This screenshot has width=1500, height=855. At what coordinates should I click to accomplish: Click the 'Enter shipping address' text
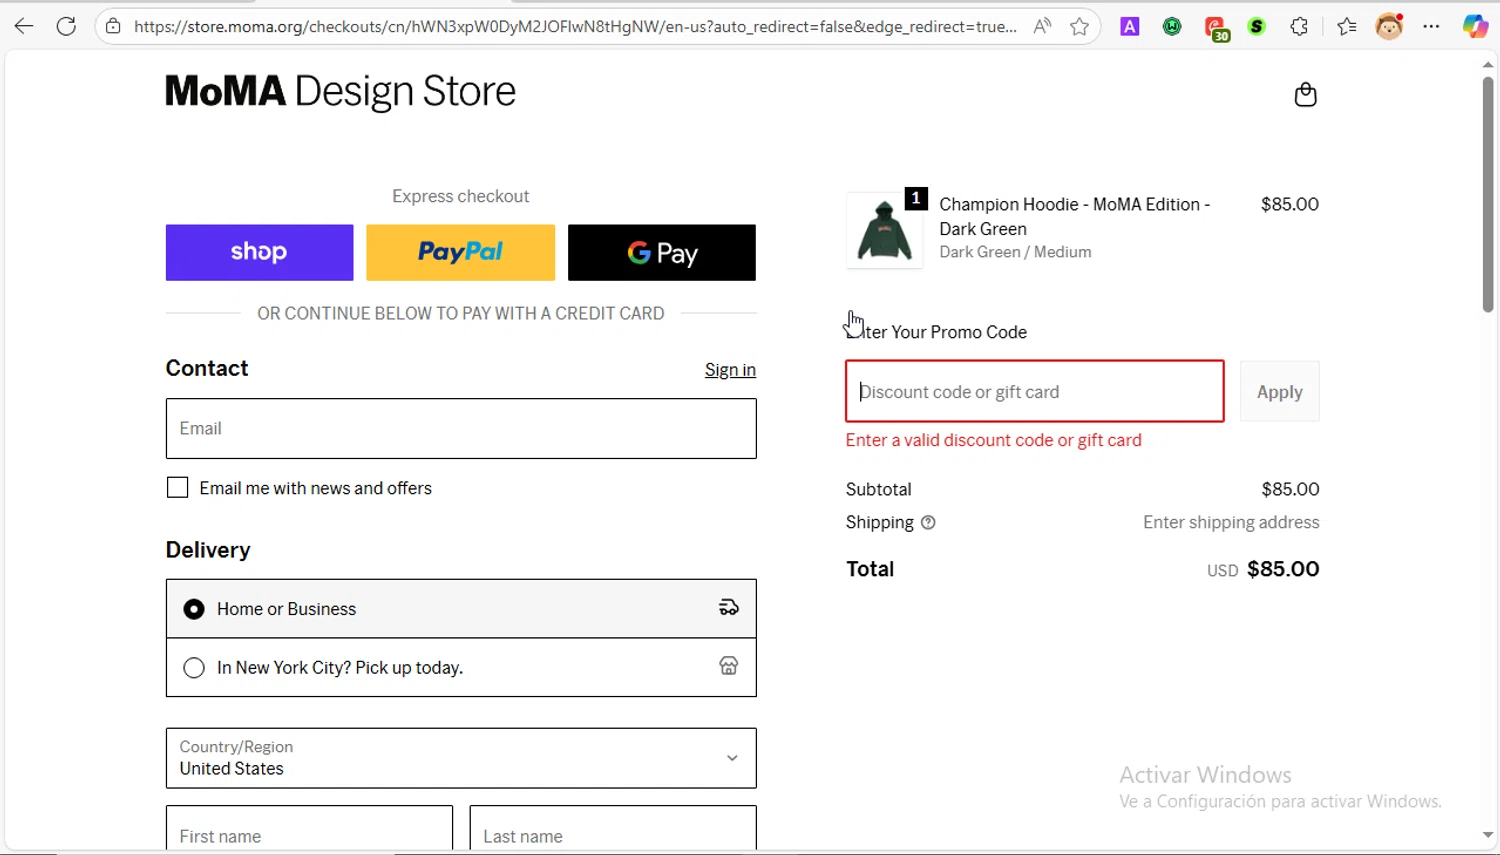pyautogui.click(x=1231, y=522)
